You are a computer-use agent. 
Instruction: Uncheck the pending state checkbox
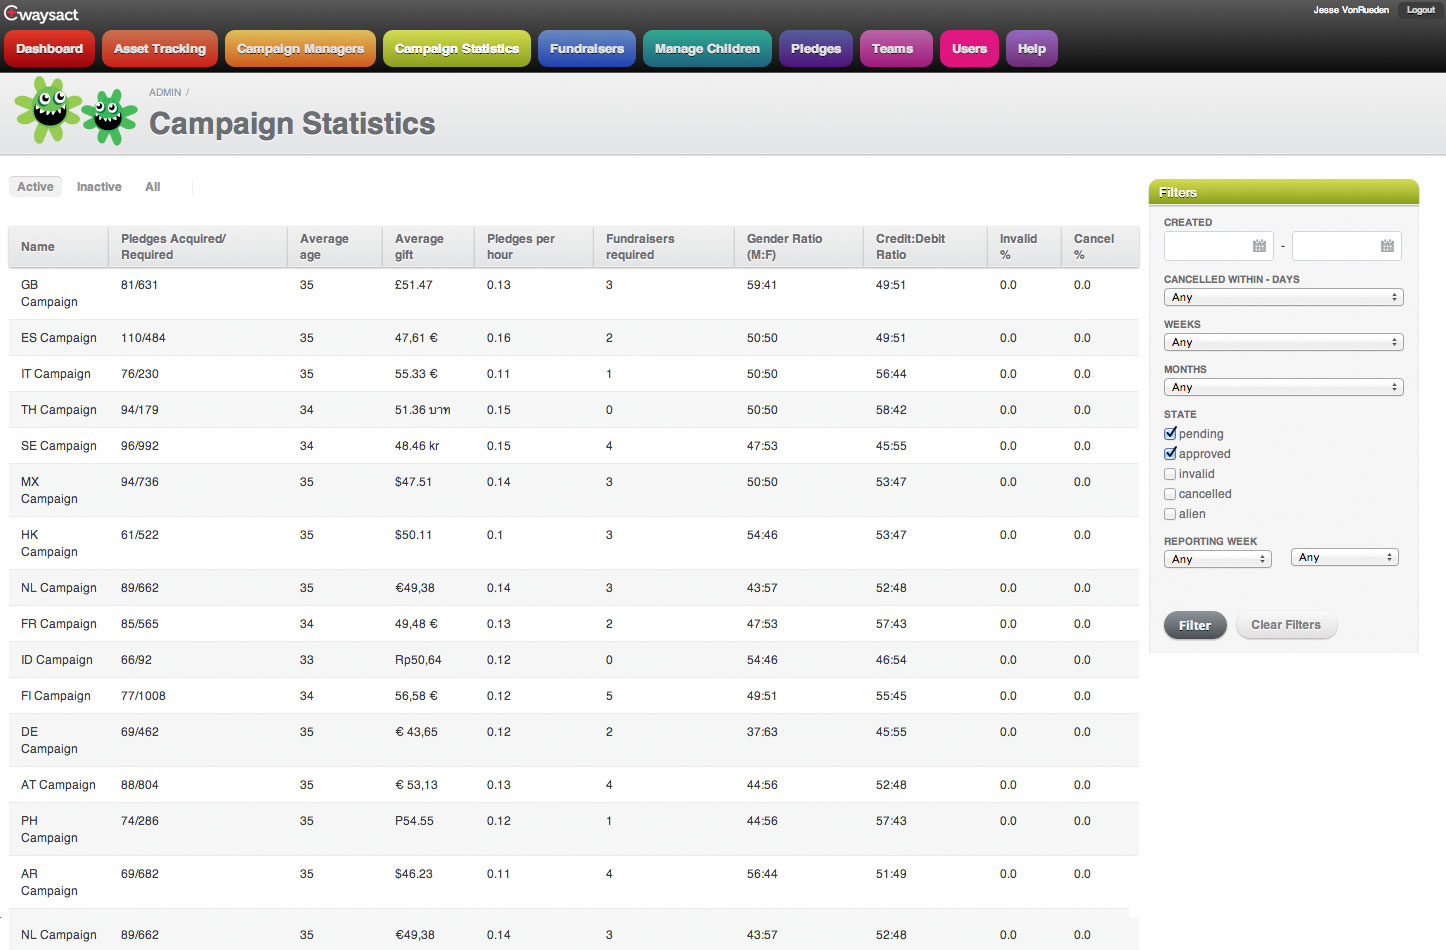[1170, 434]
